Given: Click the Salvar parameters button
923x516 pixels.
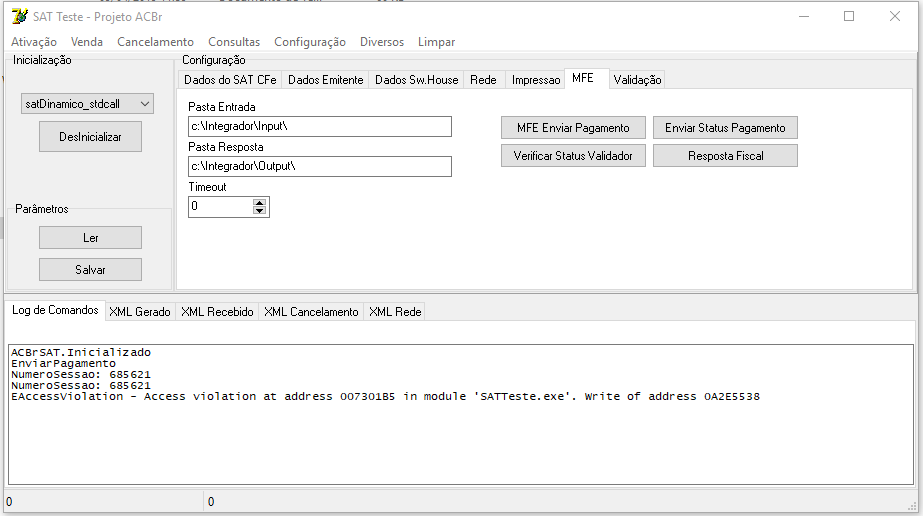Looking at the screenshot, I should (90, 269).
